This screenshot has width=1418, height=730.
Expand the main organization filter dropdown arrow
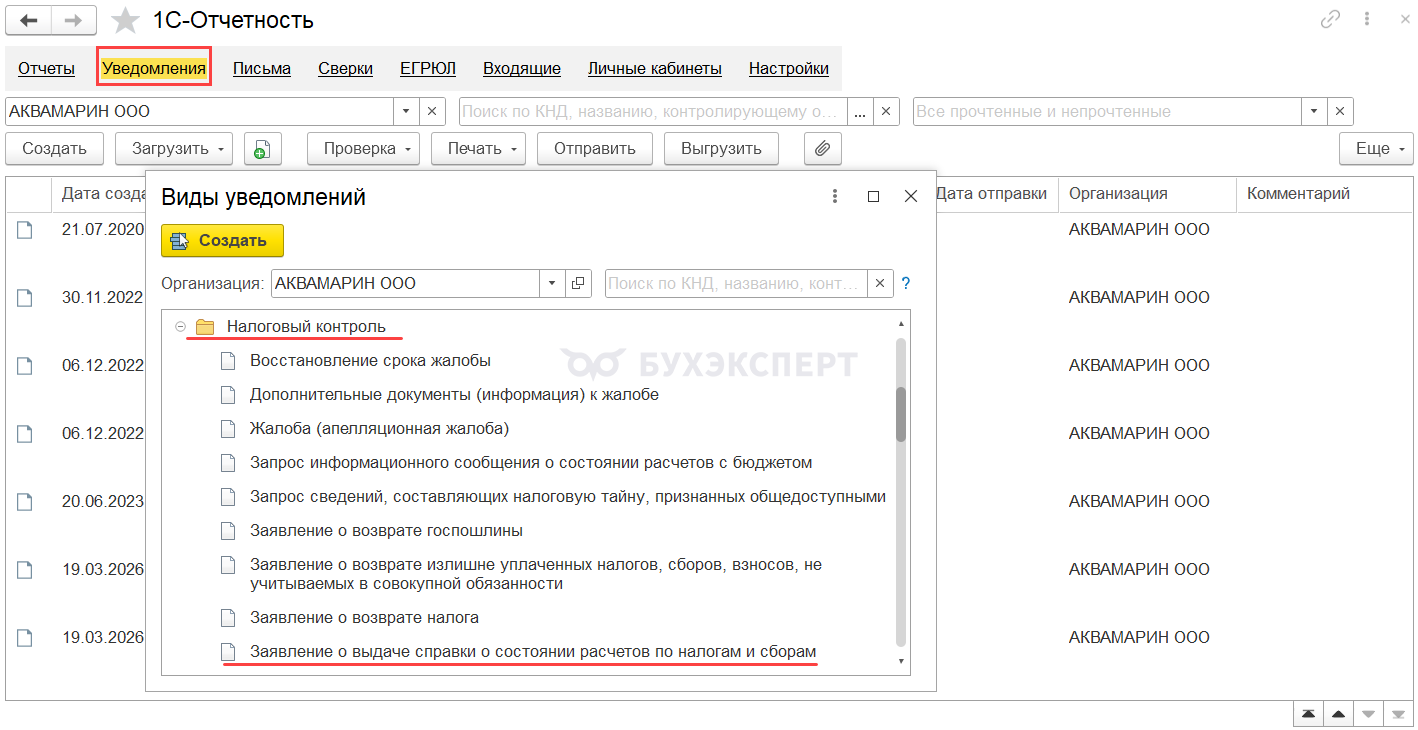pos(406,112)
